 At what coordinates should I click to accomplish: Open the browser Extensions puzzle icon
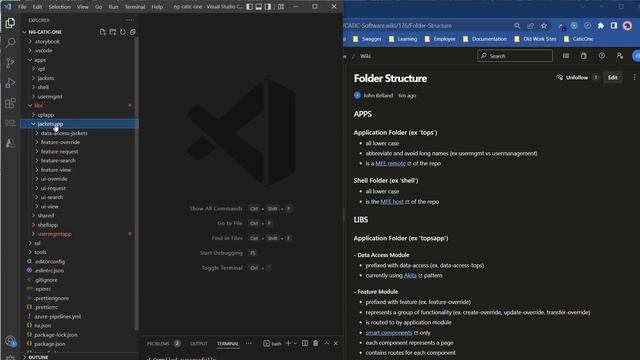coord(600,26)
